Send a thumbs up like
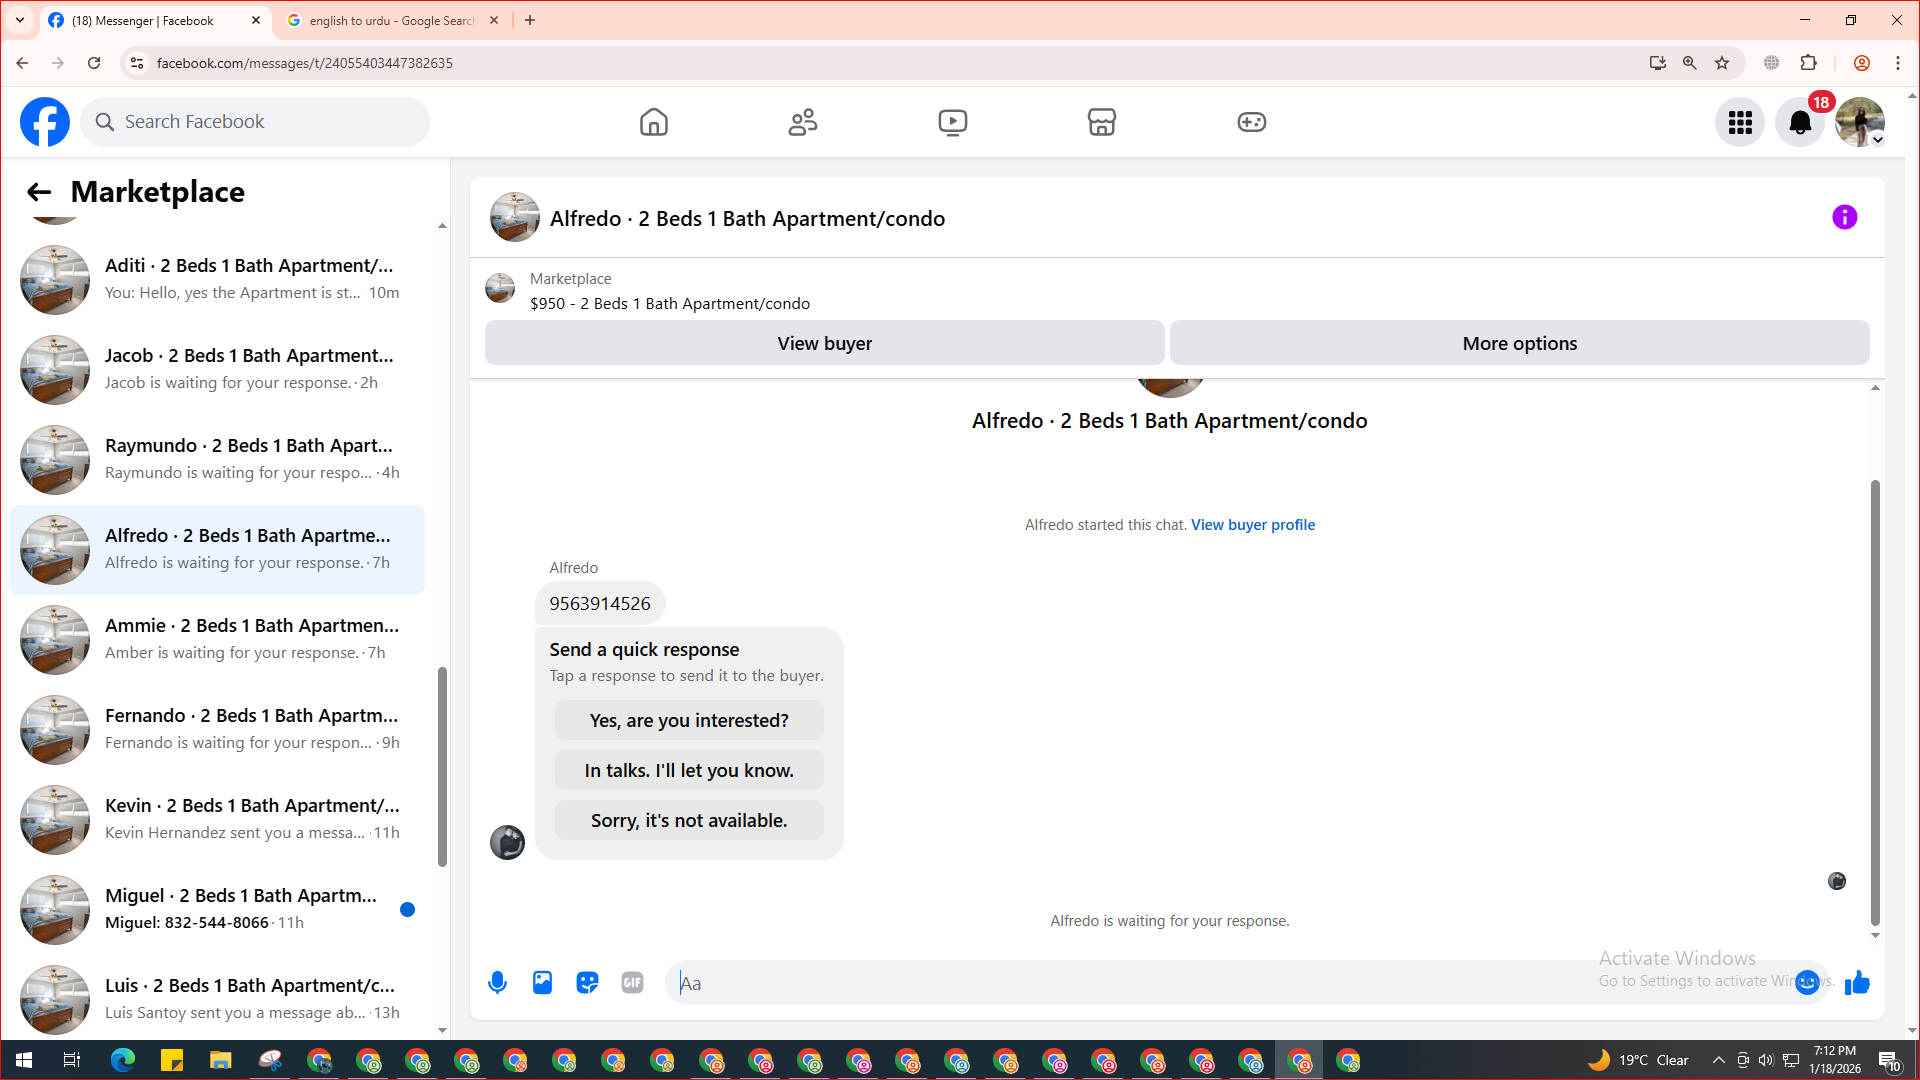This screenshot has height=1080, width=1920. coord(1857,983)
